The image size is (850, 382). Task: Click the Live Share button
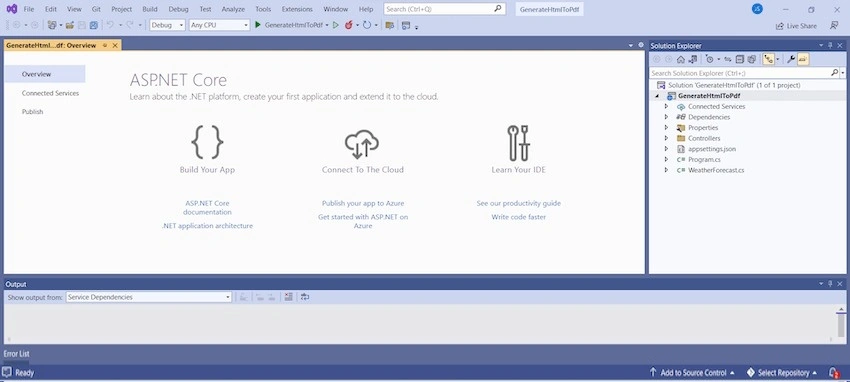[x=796, y=25]
